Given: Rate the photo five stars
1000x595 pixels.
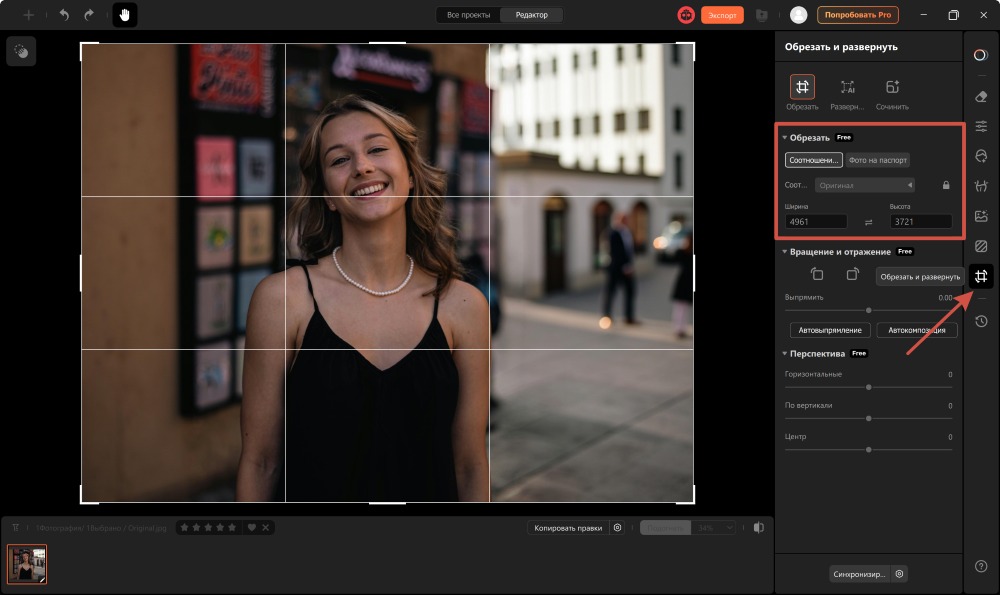Looking at the screenshot, I should coord(232,527).
